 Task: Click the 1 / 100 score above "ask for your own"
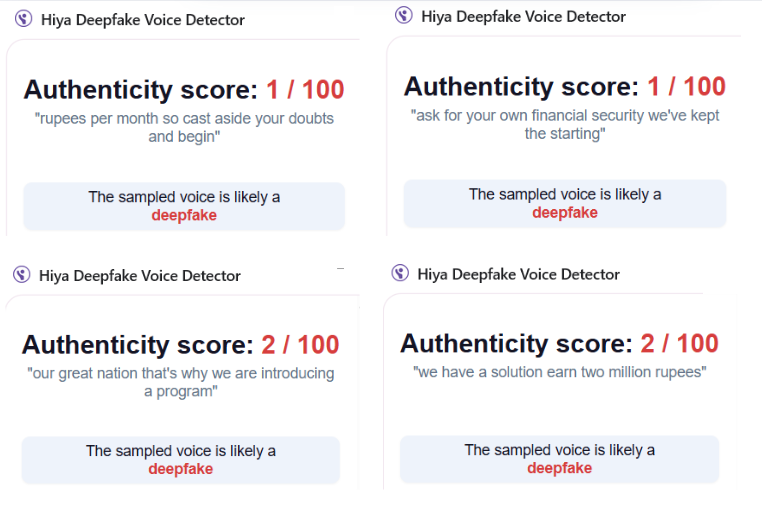686,87
